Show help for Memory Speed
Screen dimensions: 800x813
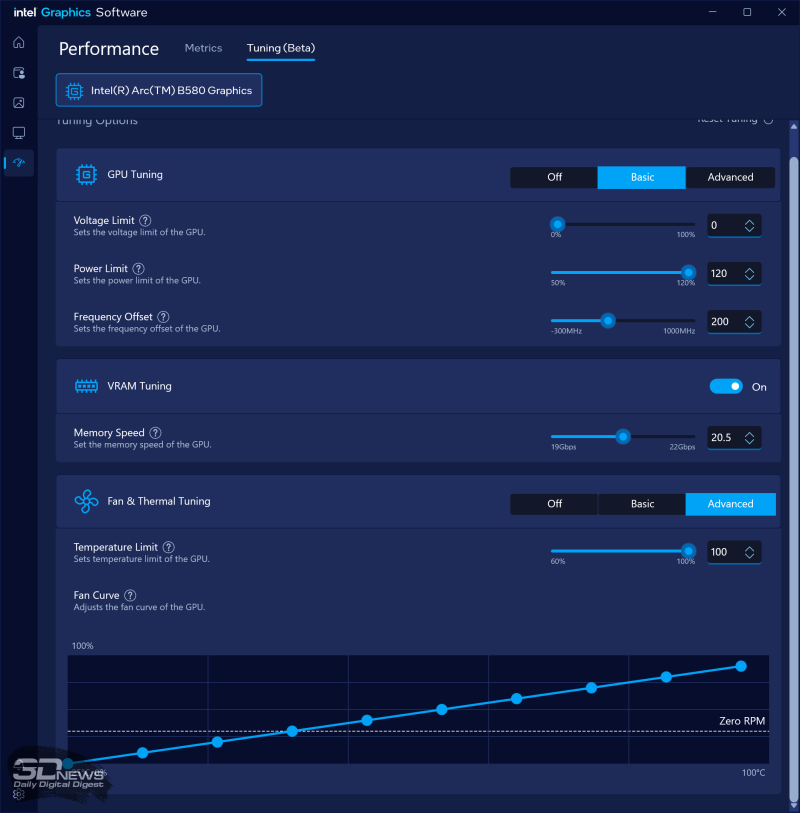(155, 432)
